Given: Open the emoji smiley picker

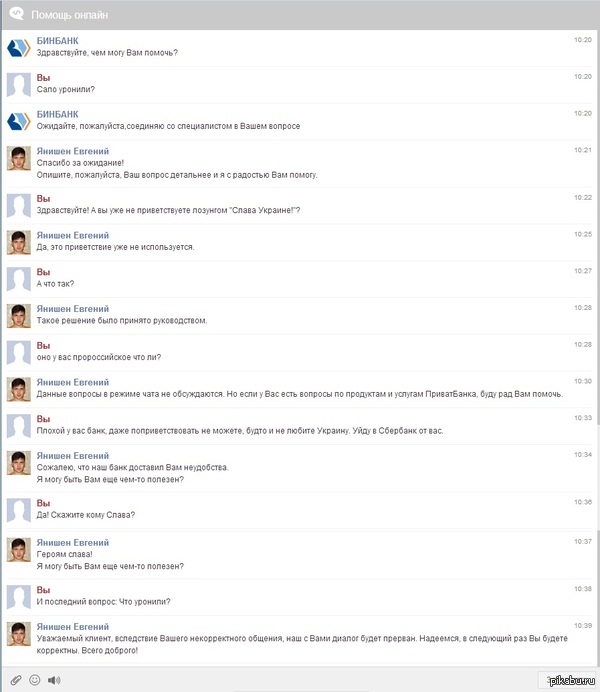Looking at the screenshot, I should point(35,680).
